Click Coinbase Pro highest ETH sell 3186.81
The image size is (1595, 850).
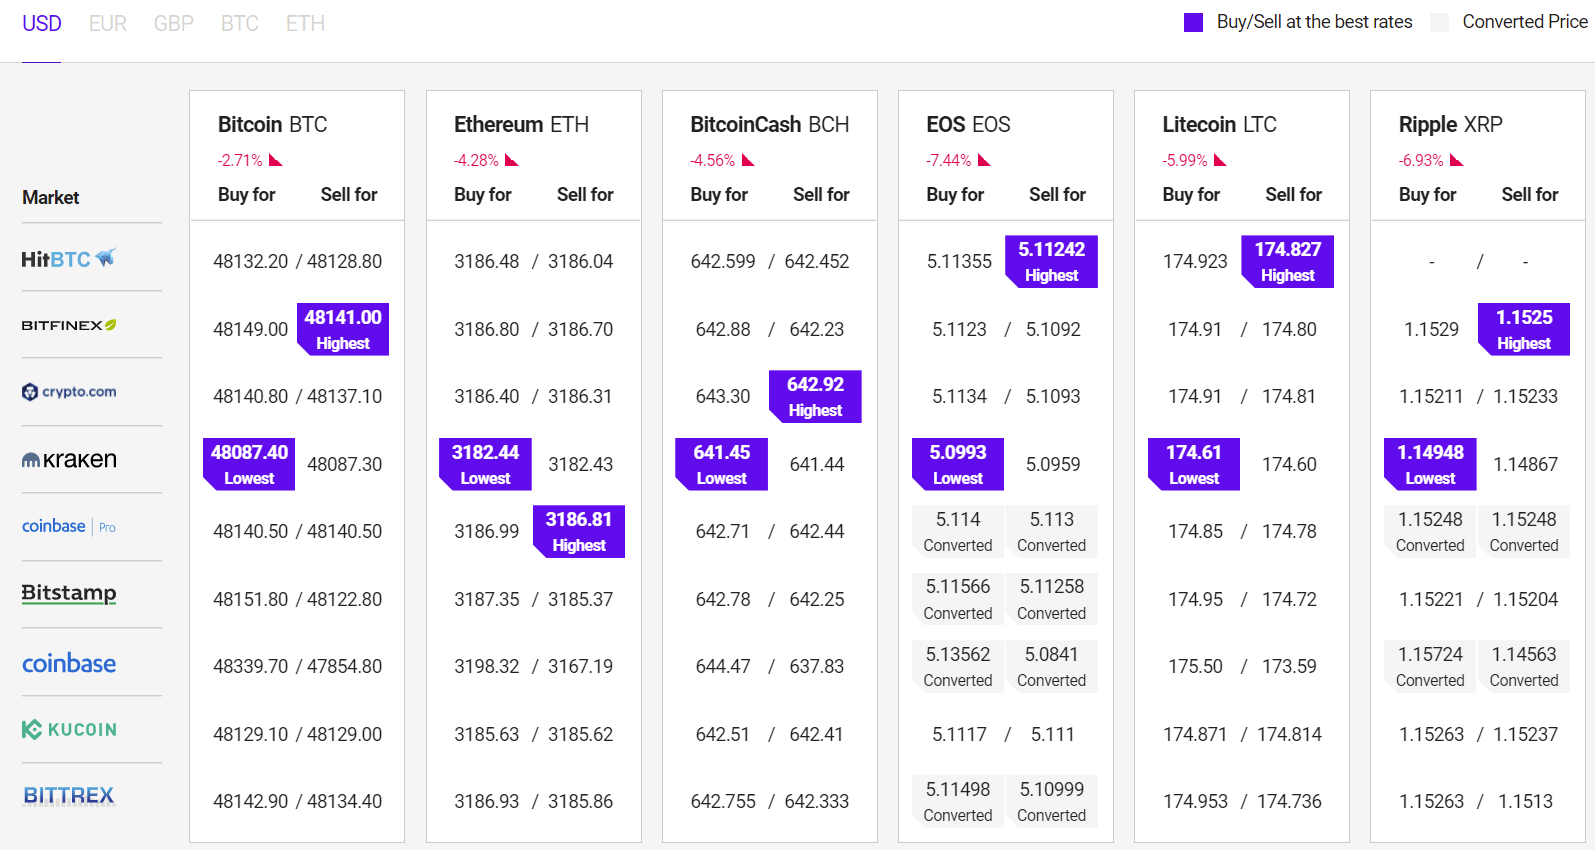(x=579, y=531)
